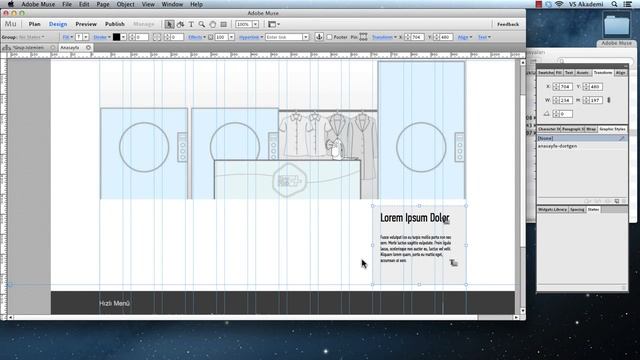This screenshot has width=640, height=360.
Task: Click the Wi-Fi status icon
Action: point(559,4)
